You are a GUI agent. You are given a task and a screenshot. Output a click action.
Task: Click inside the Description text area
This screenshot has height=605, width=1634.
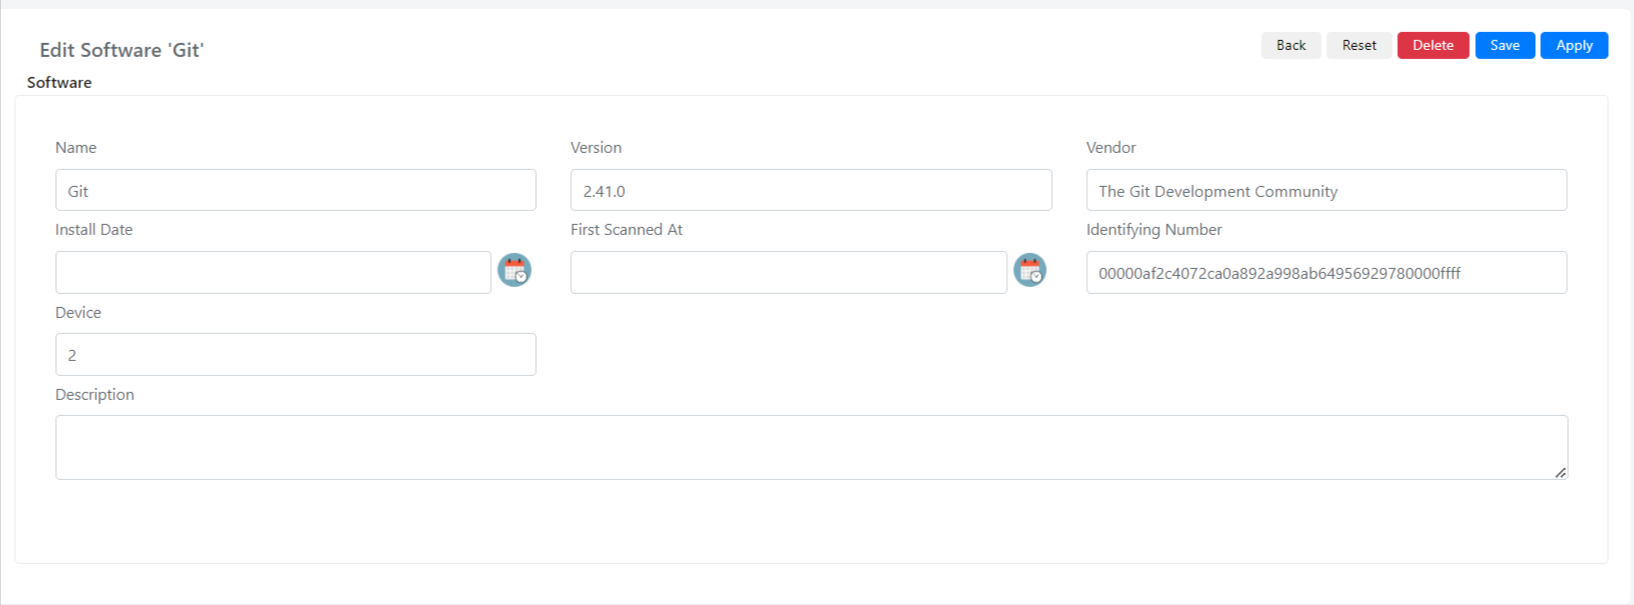[x=811, y=447]
